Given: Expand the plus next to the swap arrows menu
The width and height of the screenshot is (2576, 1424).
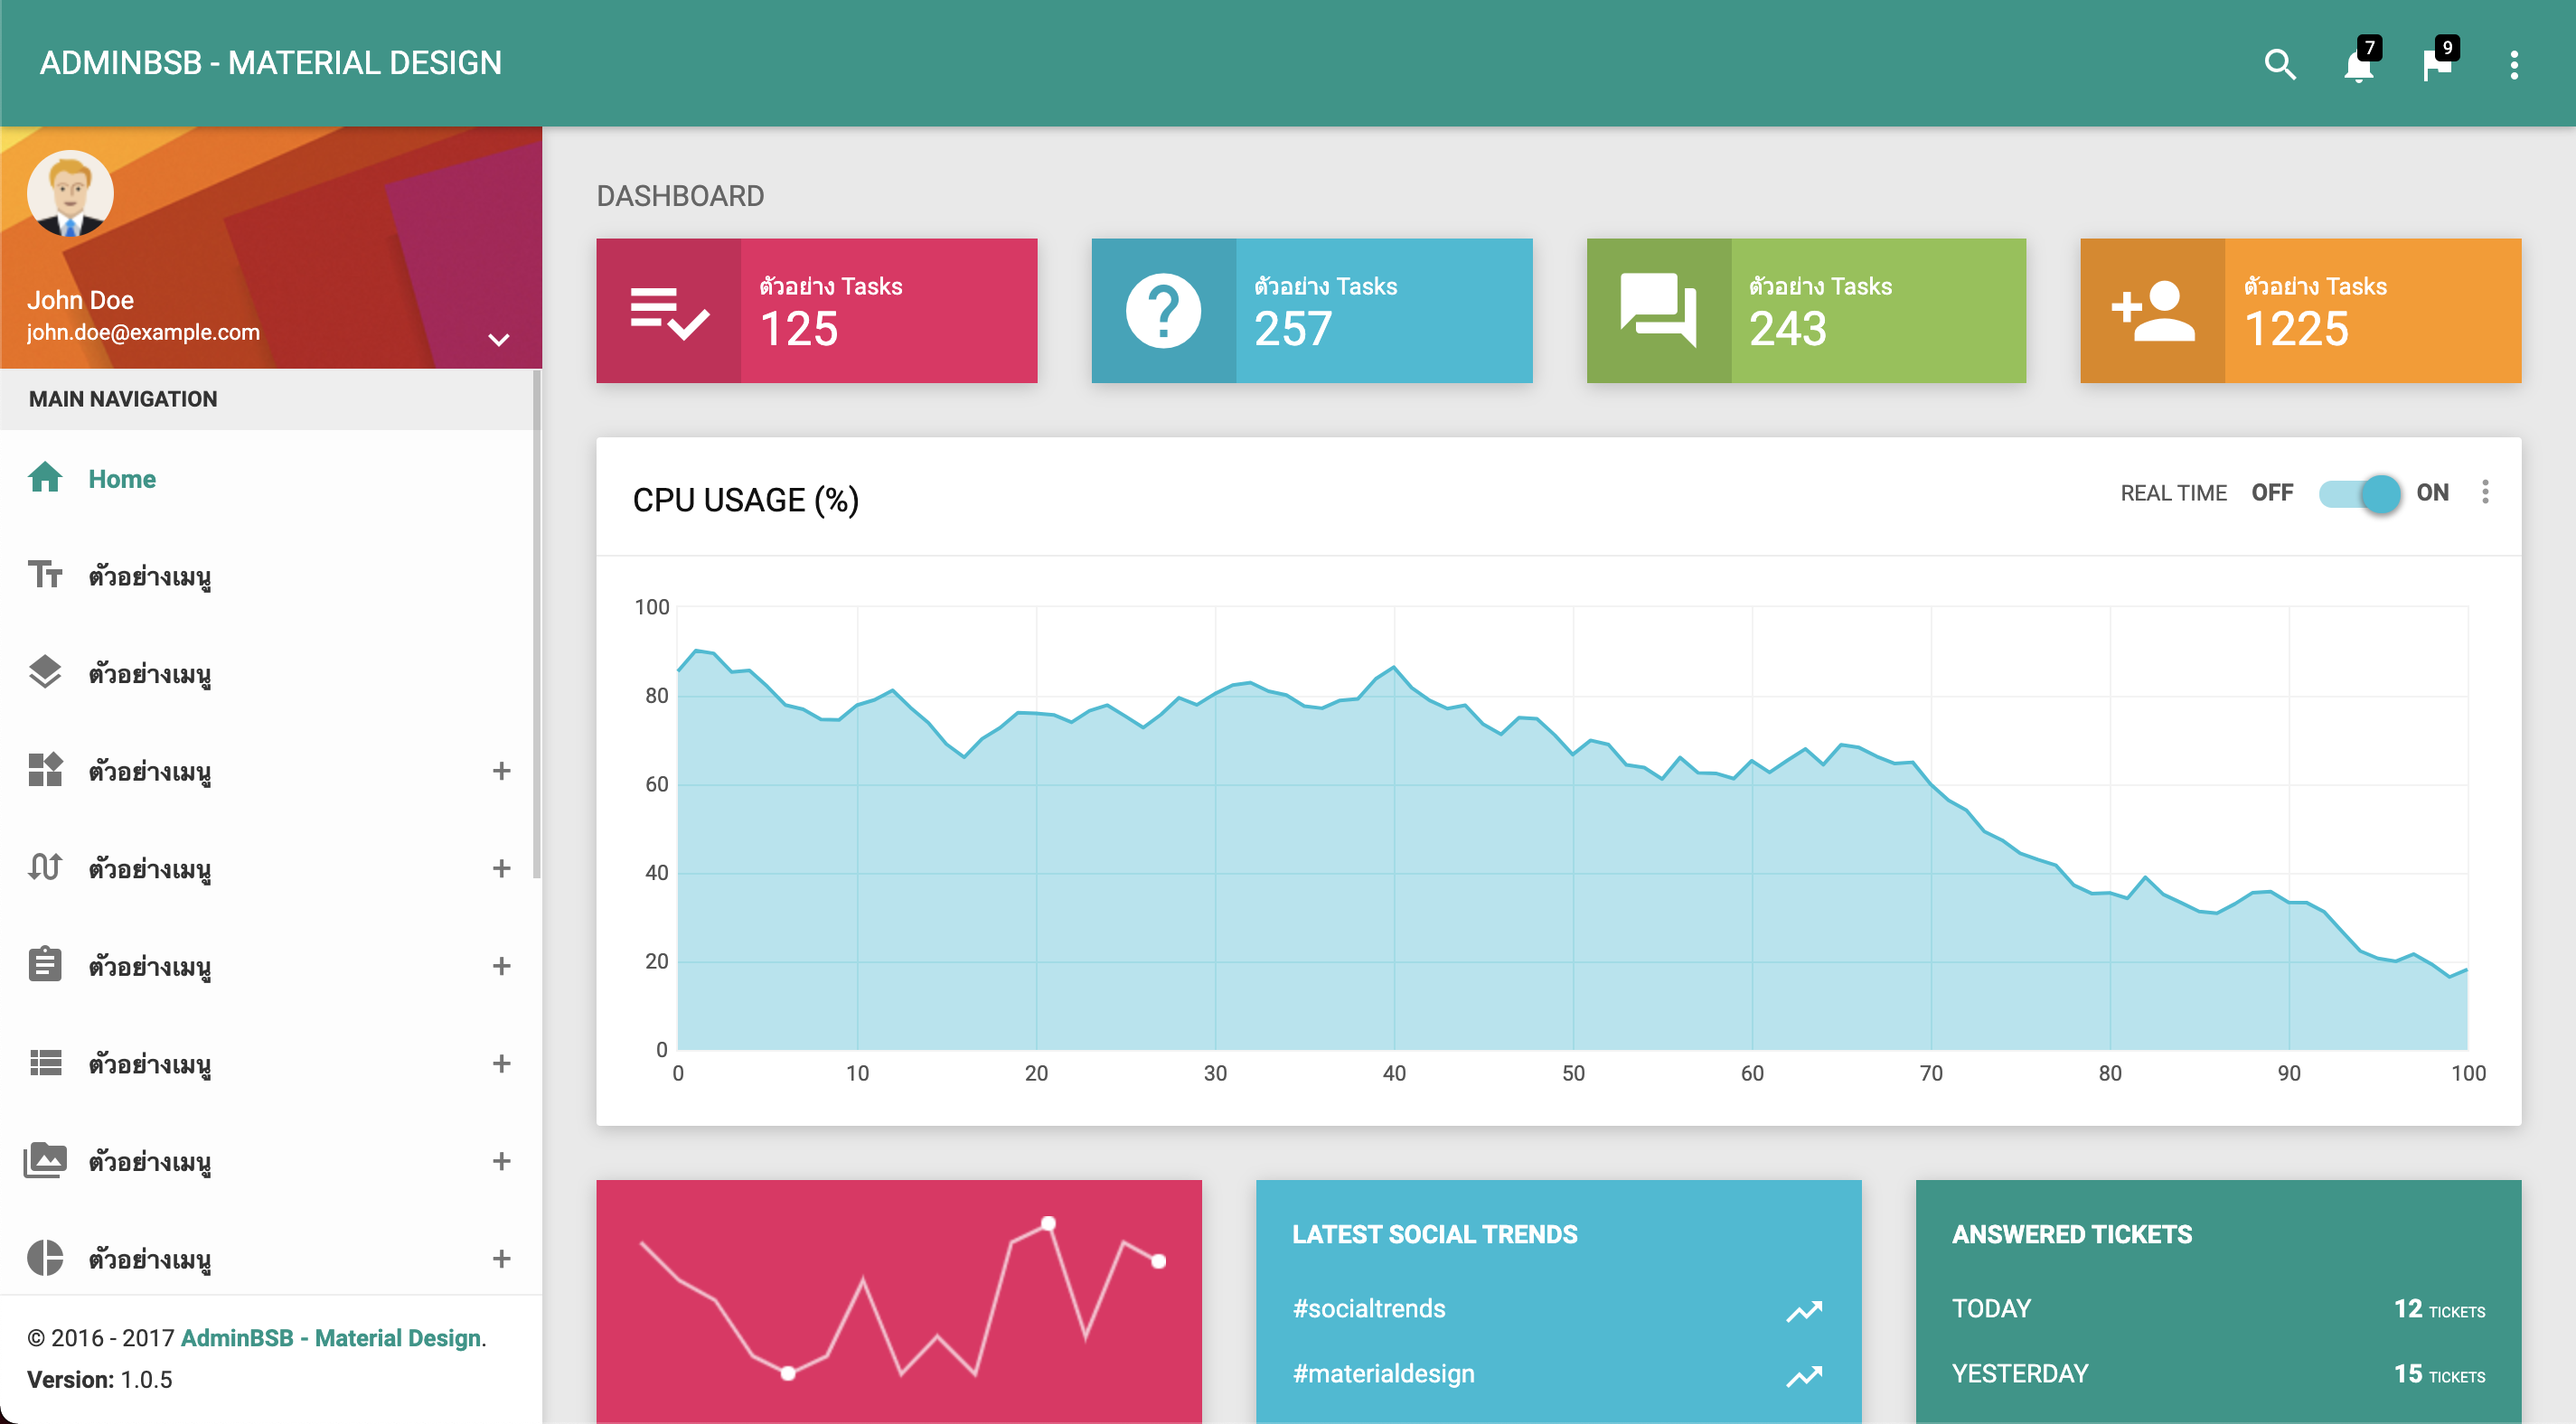Looking at the screenshot, I should coord(502,868).
